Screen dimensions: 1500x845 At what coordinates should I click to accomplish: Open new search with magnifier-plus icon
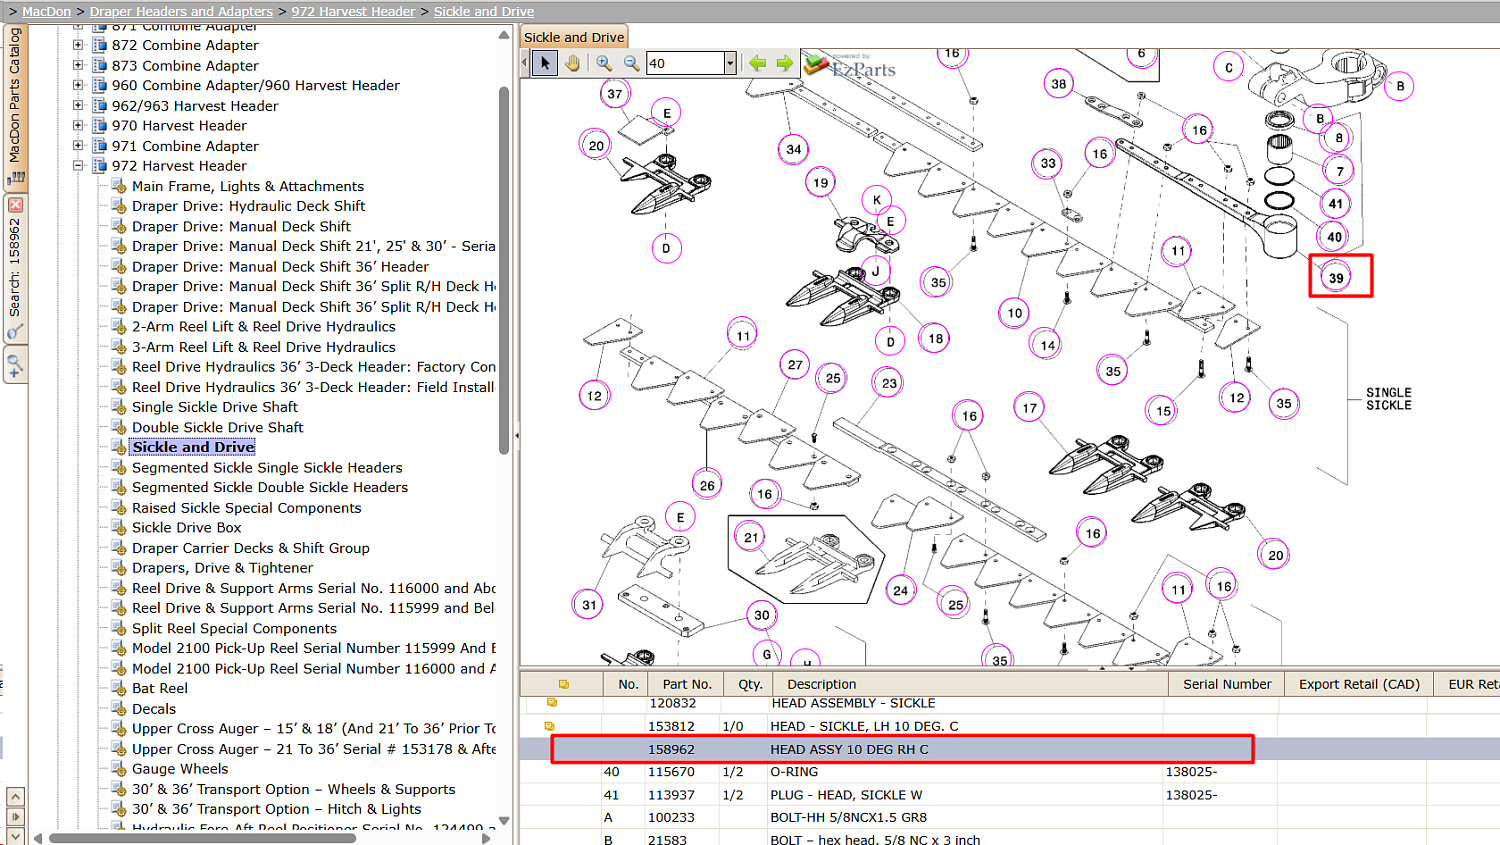tap(15, 365)
